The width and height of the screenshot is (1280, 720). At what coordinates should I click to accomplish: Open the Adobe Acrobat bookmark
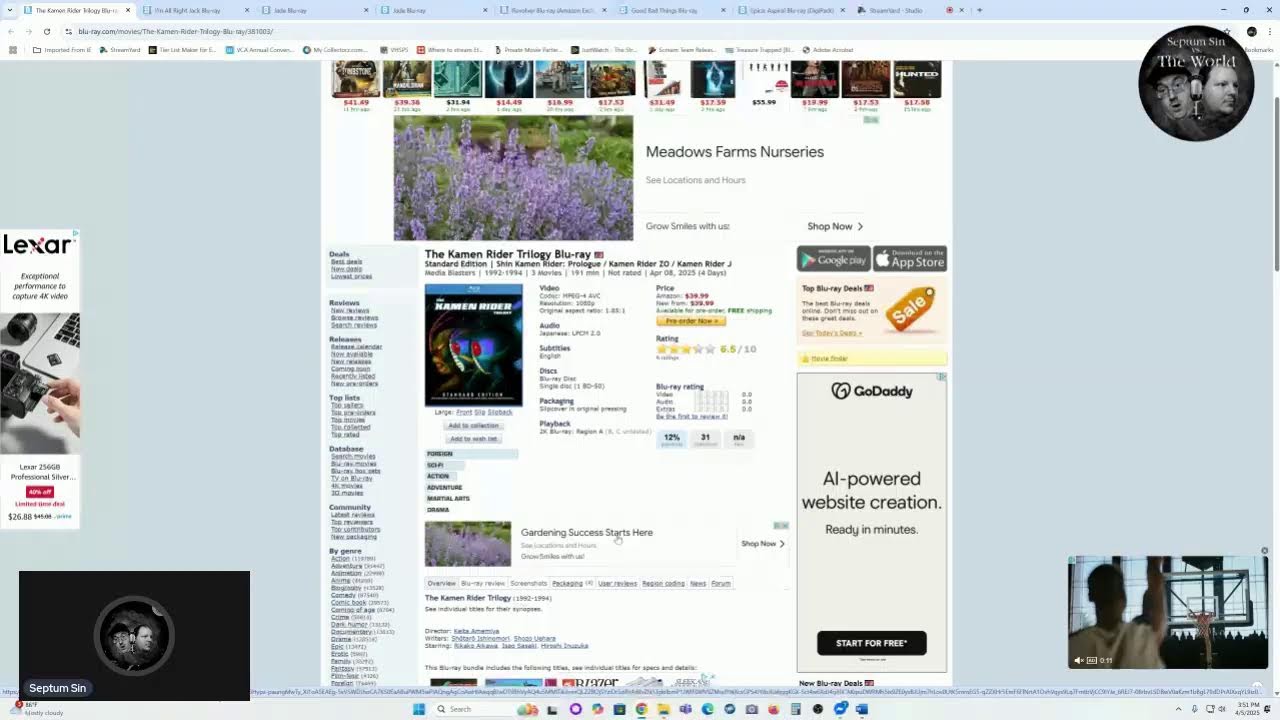coord(828,49)
